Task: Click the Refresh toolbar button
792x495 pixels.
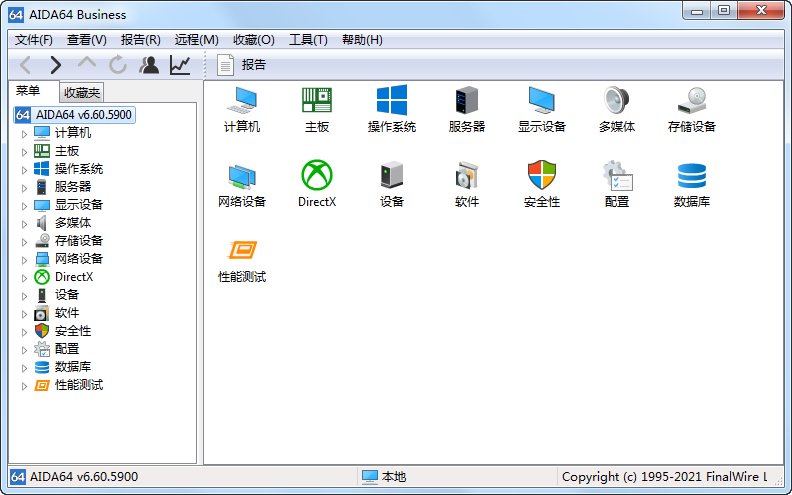Action: click(x=118, y=65)
